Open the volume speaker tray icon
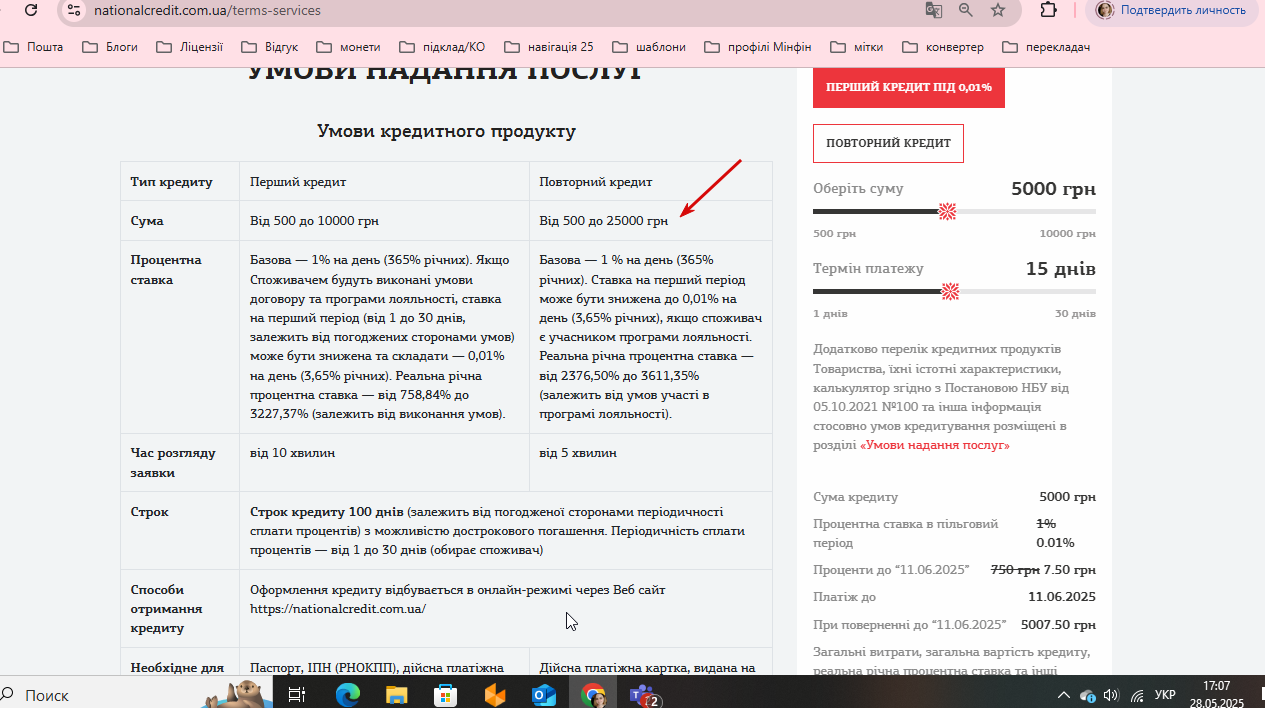The width and height of the screenshot is (1265, 708). click(x=1110, y=695)
